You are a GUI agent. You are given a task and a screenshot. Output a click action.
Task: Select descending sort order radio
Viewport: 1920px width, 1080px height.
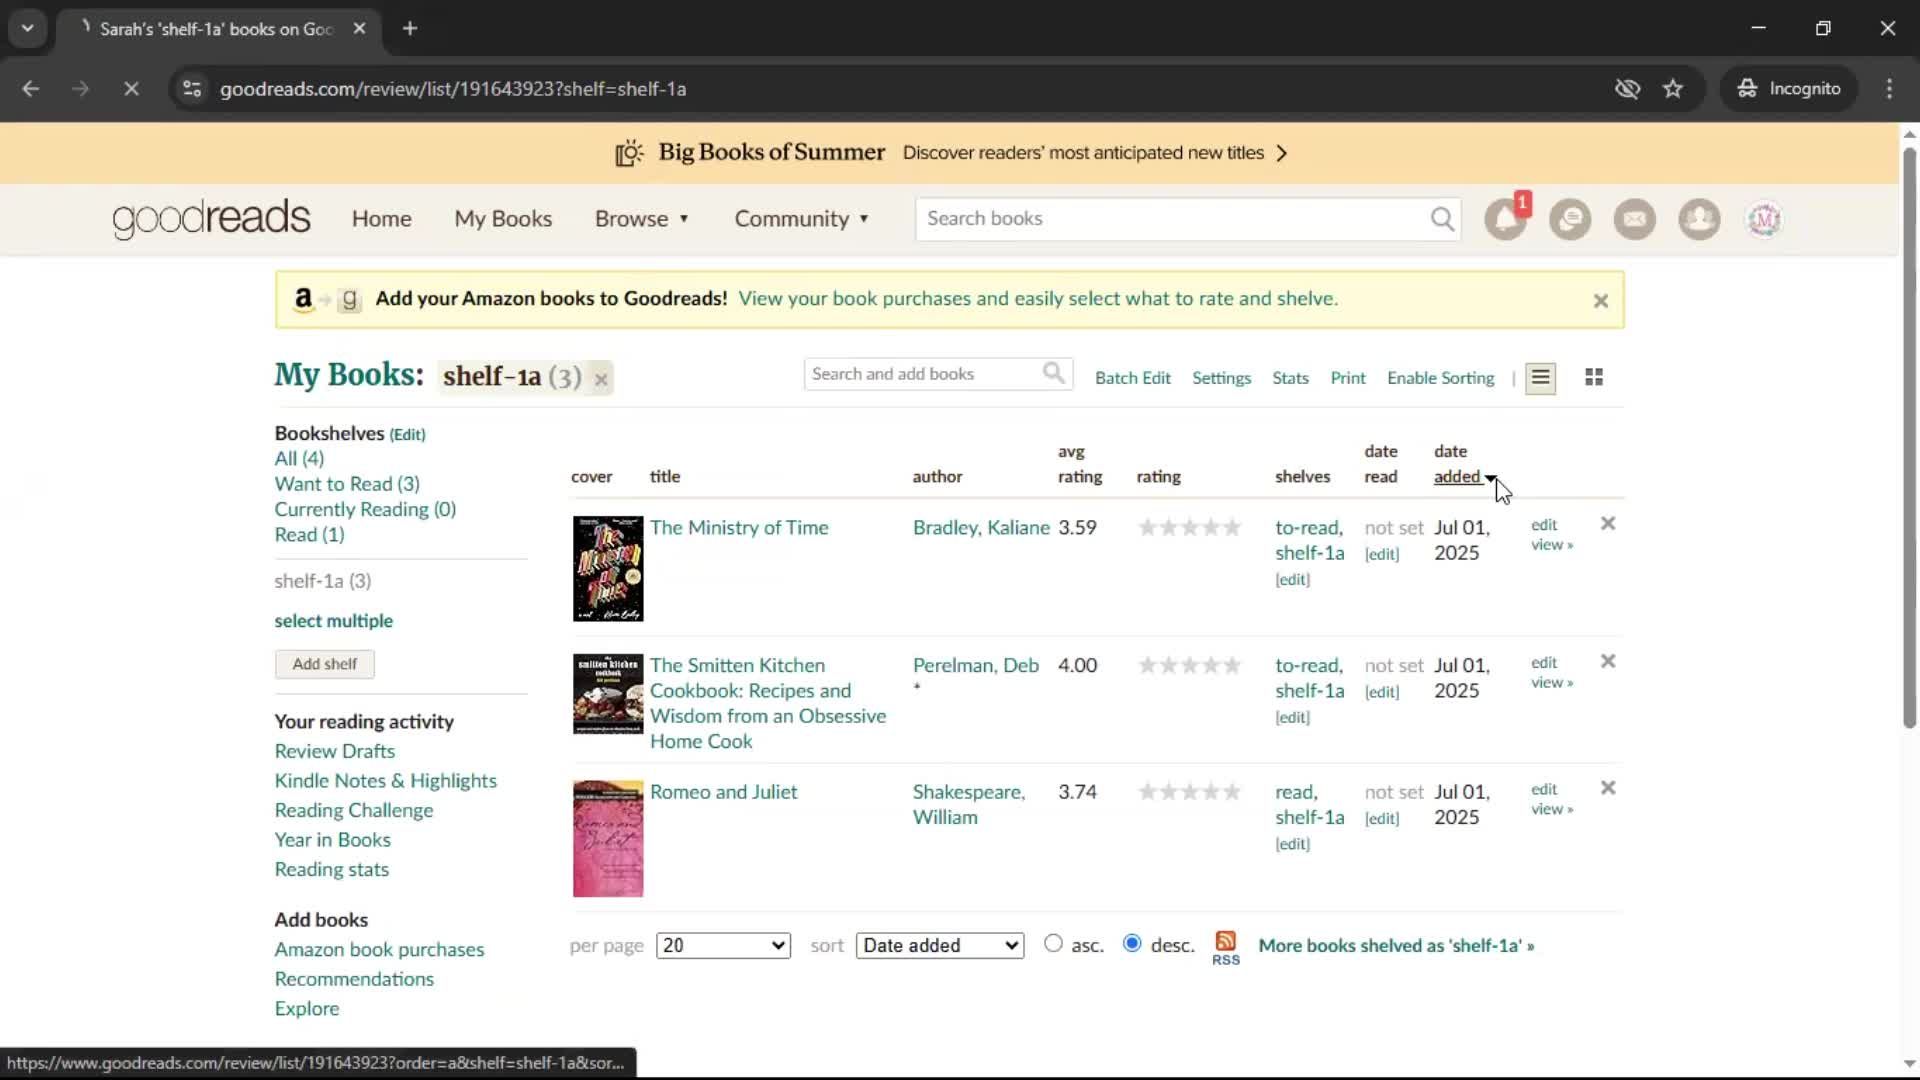point(1132,943)
